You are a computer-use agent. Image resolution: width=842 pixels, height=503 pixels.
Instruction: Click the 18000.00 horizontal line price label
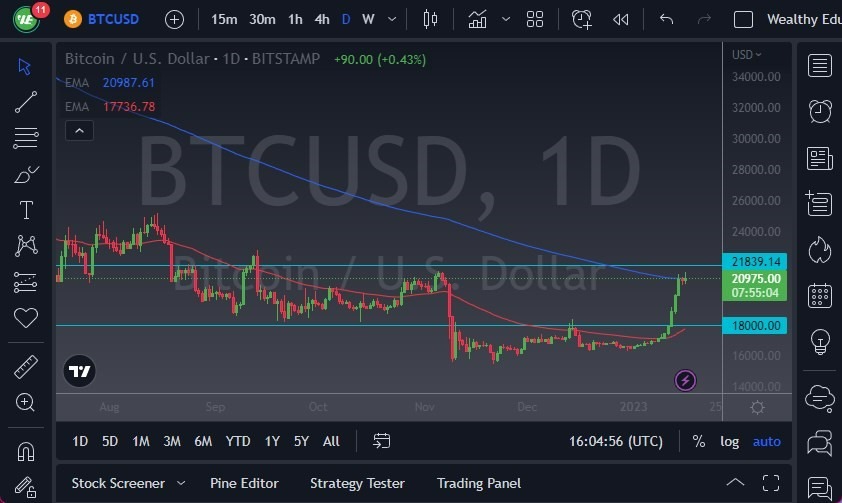tap(755, 325)
